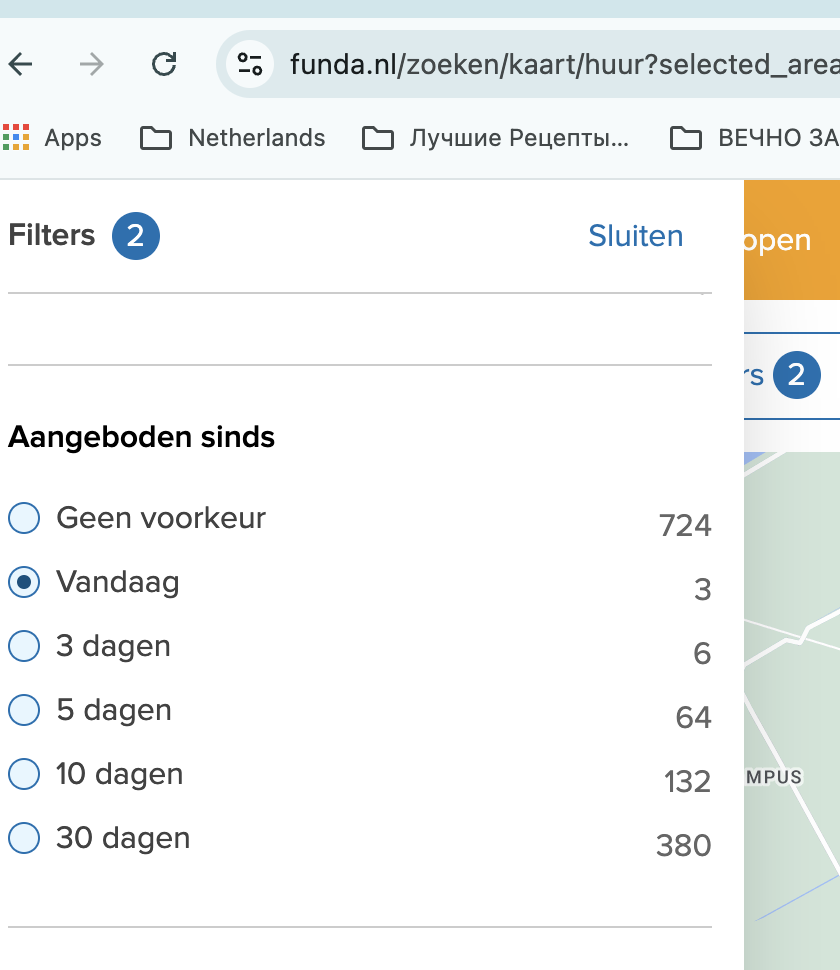Open site information icon in address bar

coord(250,65)
